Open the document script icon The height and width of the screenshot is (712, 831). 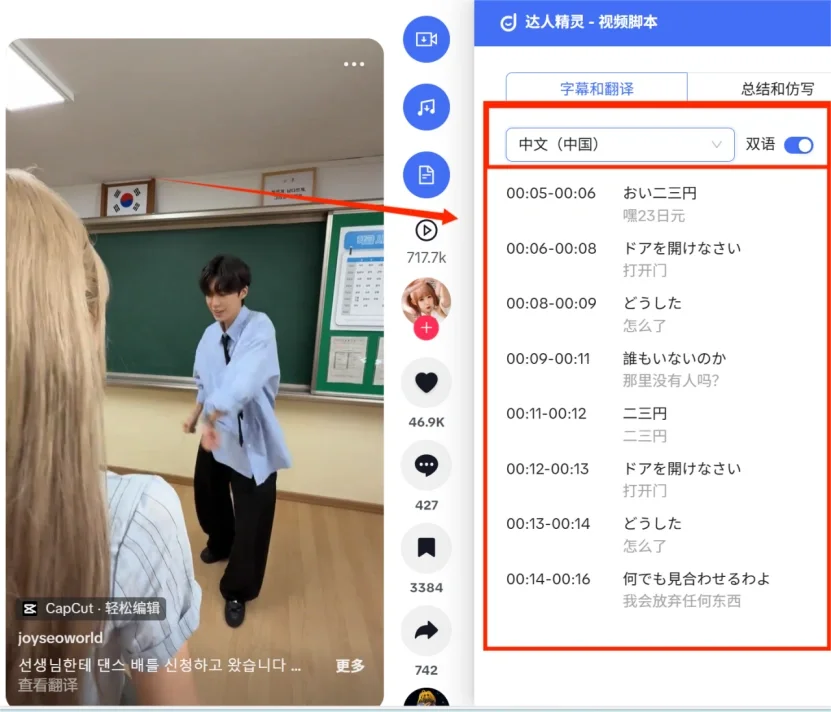[x=426, y=173]
